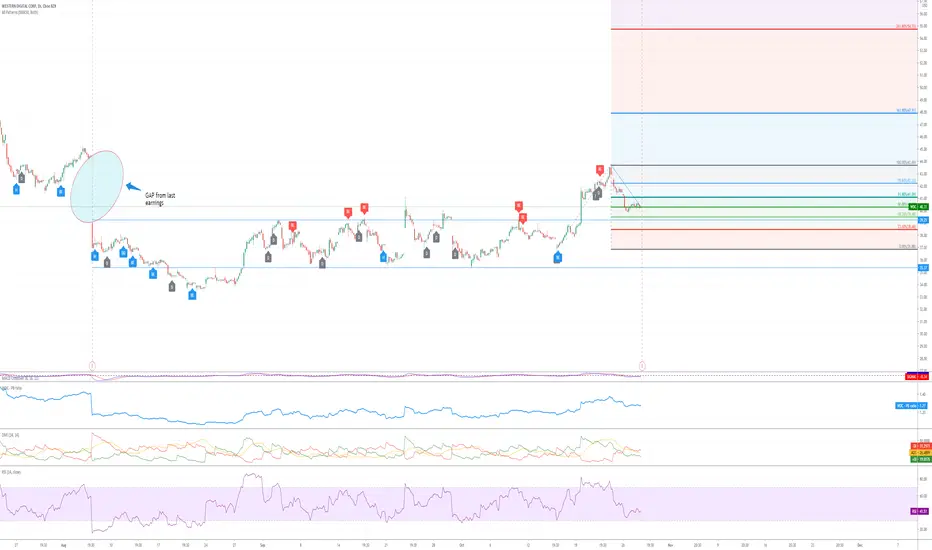Click the RSI indicator pane legend

11,472
